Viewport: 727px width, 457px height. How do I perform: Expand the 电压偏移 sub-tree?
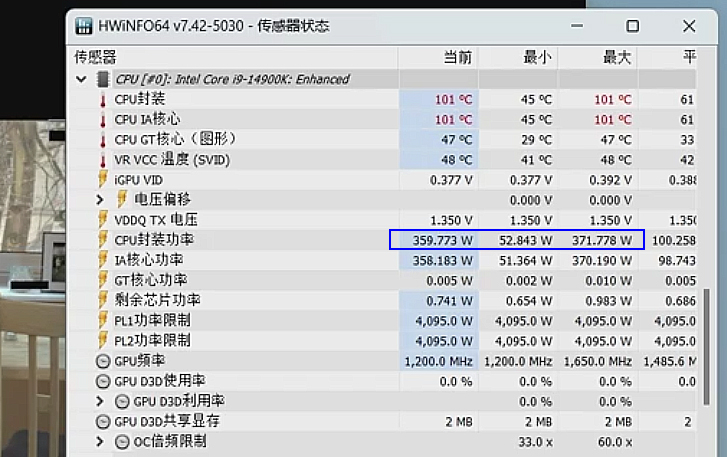coord(100,200)
